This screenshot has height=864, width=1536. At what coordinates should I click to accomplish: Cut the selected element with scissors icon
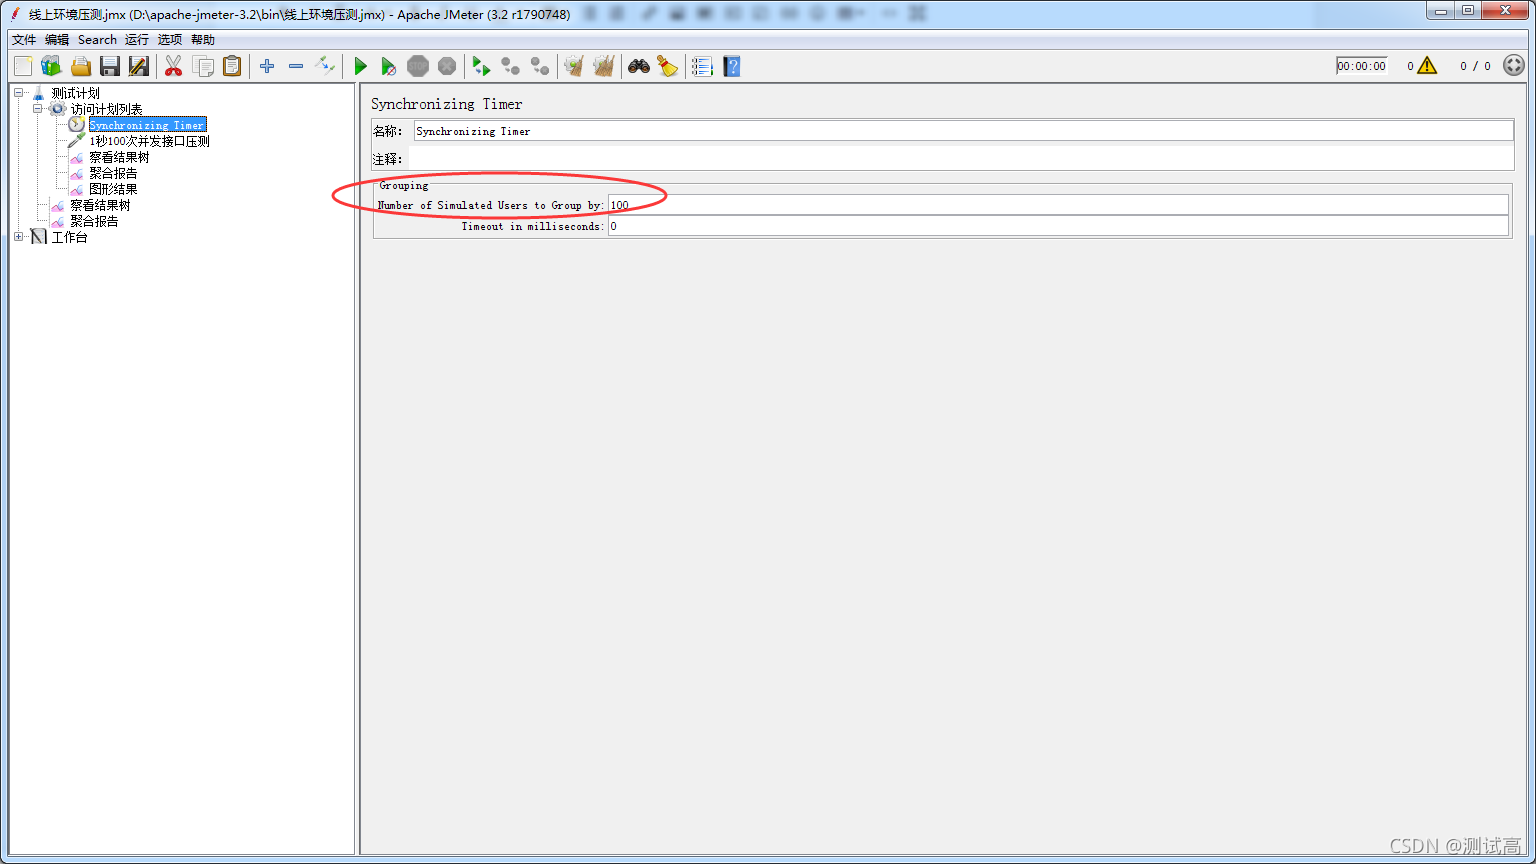(x=174, y=66)
